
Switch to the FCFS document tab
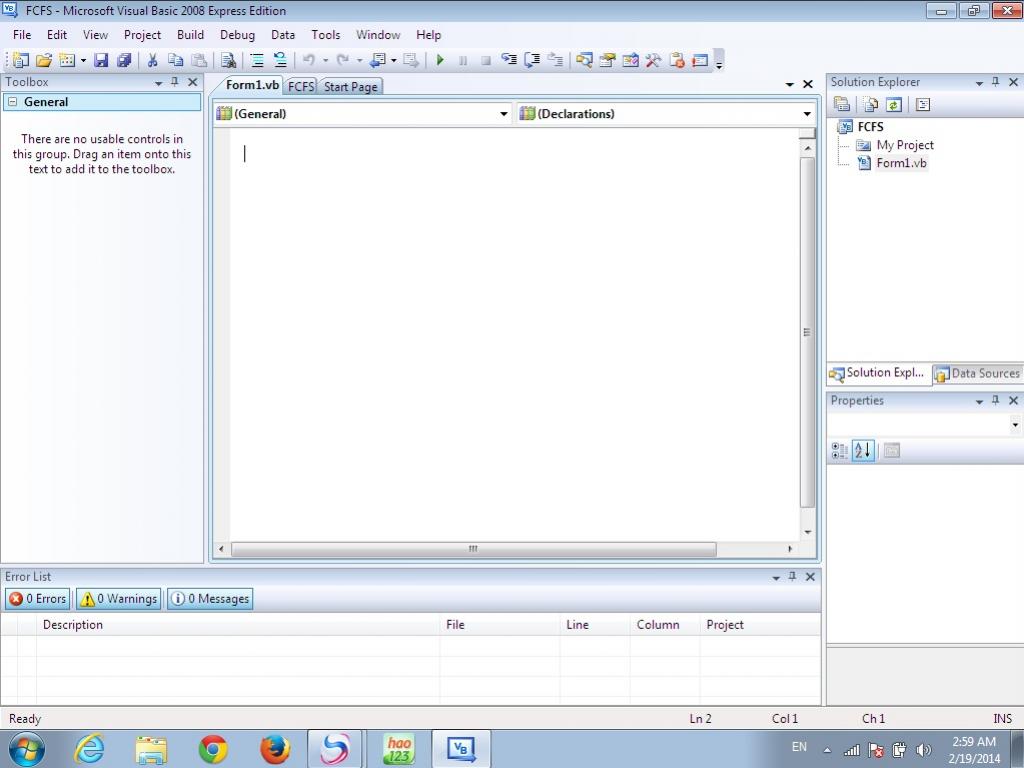coord(301,86)
